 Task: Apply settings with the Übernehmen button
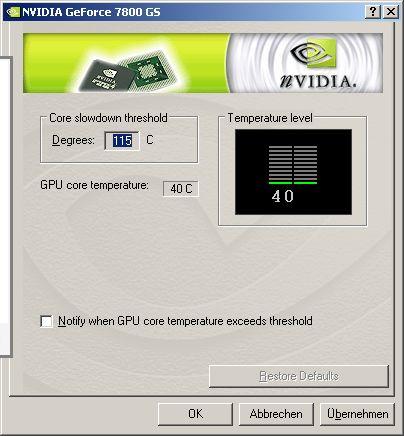click(x=357, y=414)
